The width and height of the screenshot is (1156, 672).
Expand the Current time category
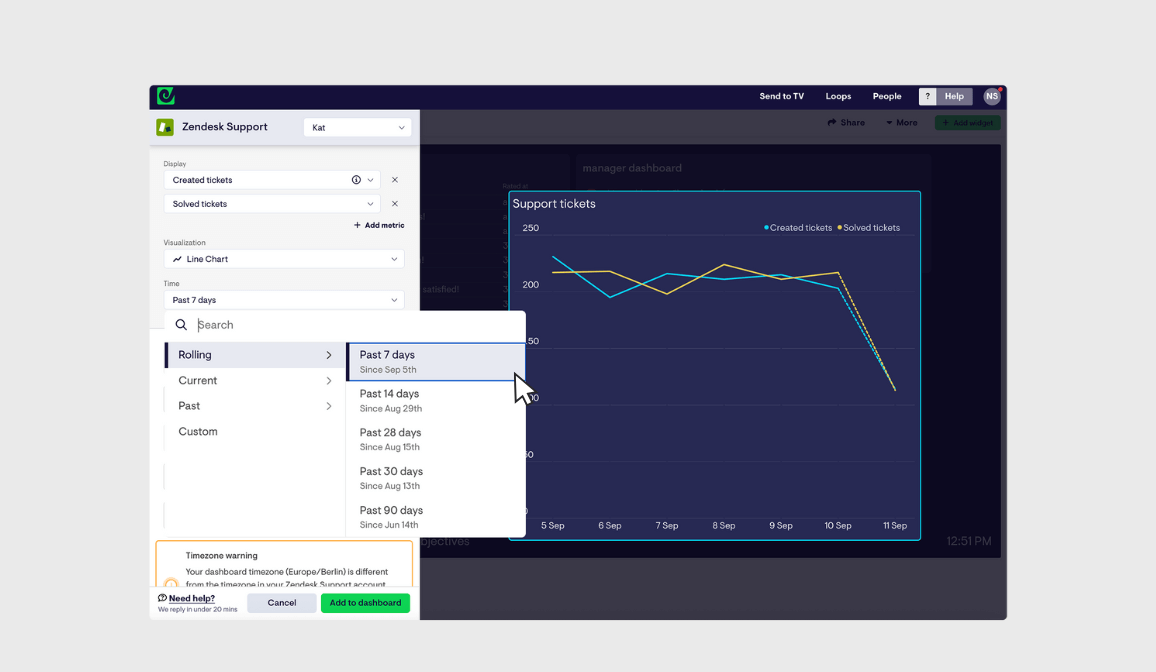tap(254, 381)
